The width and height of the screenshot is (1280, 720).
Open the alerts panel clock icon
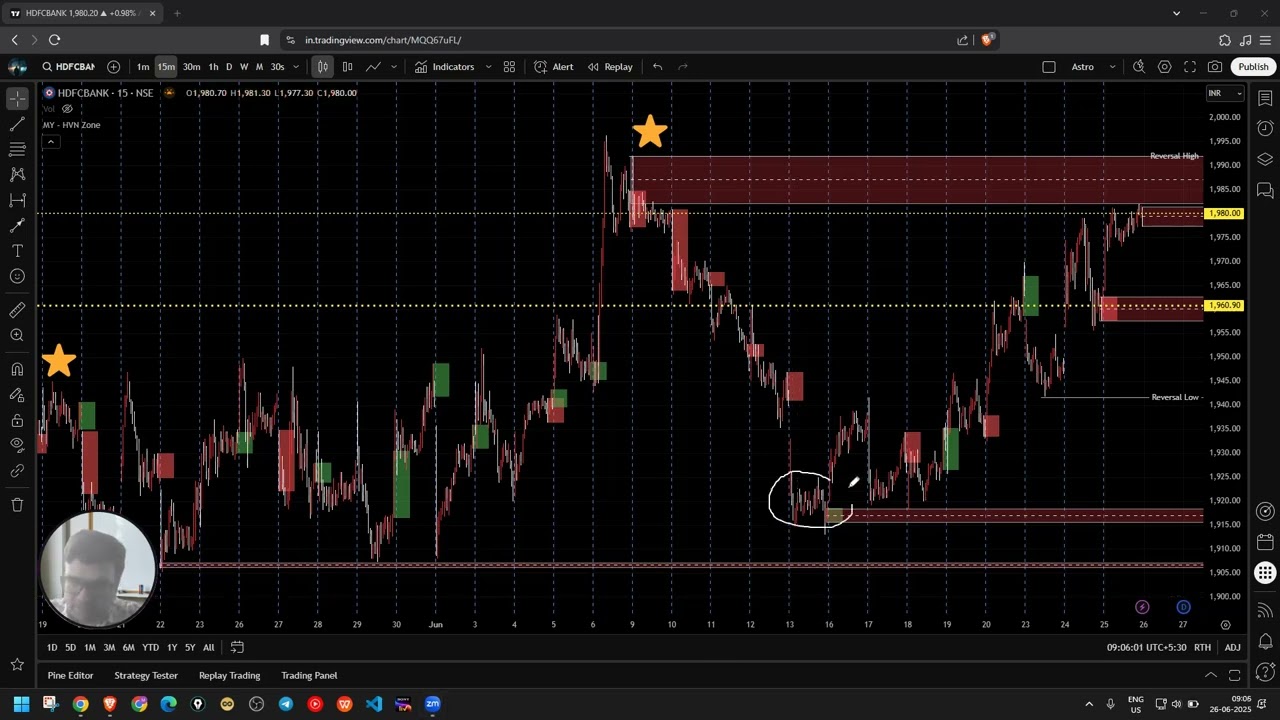(1265, 129)
